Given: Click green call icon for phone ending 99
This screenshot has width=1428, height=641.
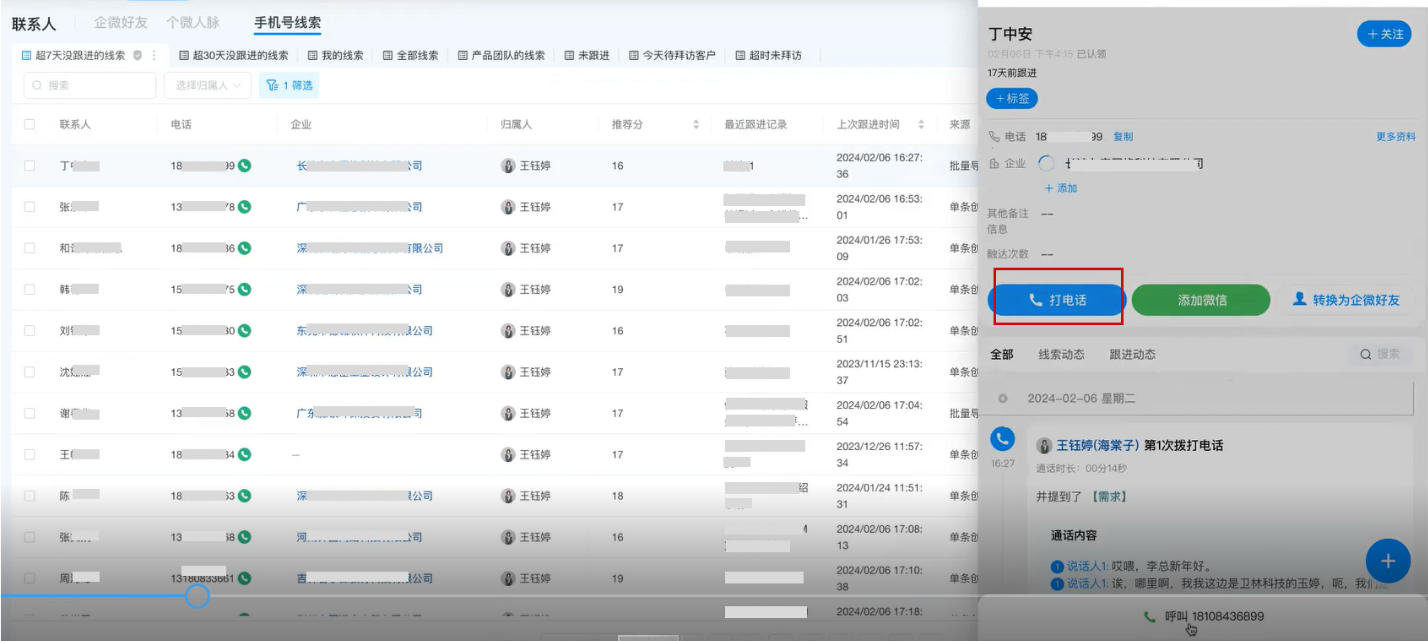Looking at the screenshot, I should pos(244,165).
